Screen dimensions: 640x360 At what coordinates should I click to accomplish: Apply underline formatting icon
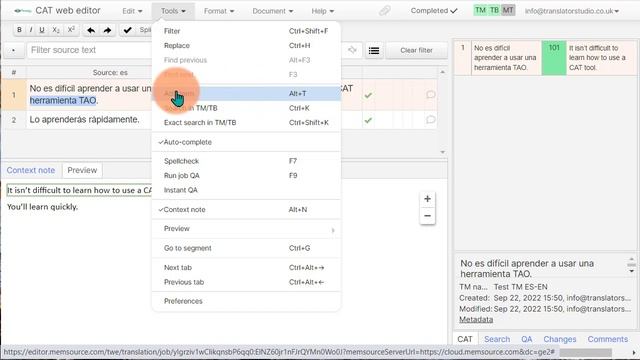tap(42, 30)
